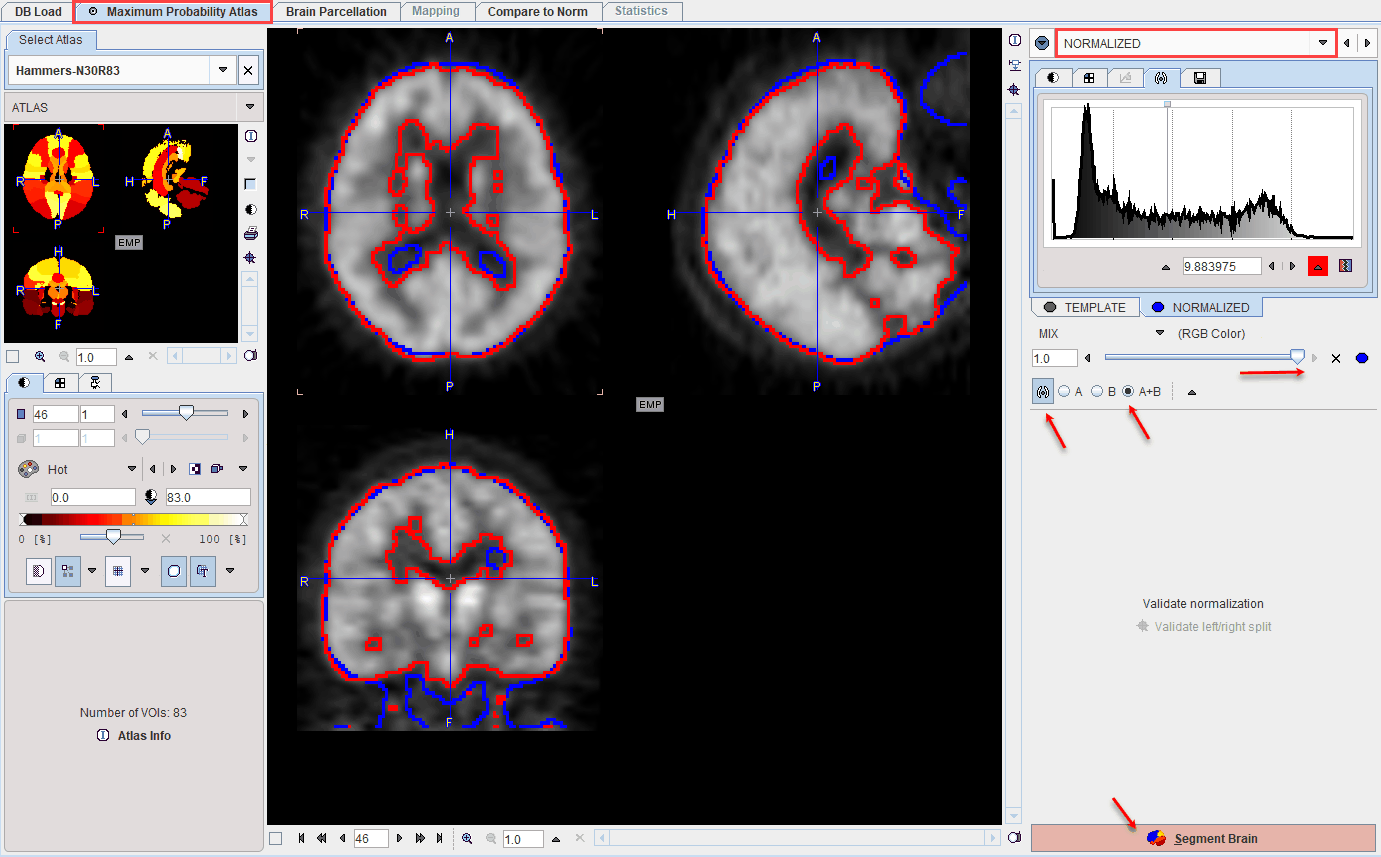
Task: Open the Hot color table dropdown
Action: pyautogui.click(x=132, y=469)
